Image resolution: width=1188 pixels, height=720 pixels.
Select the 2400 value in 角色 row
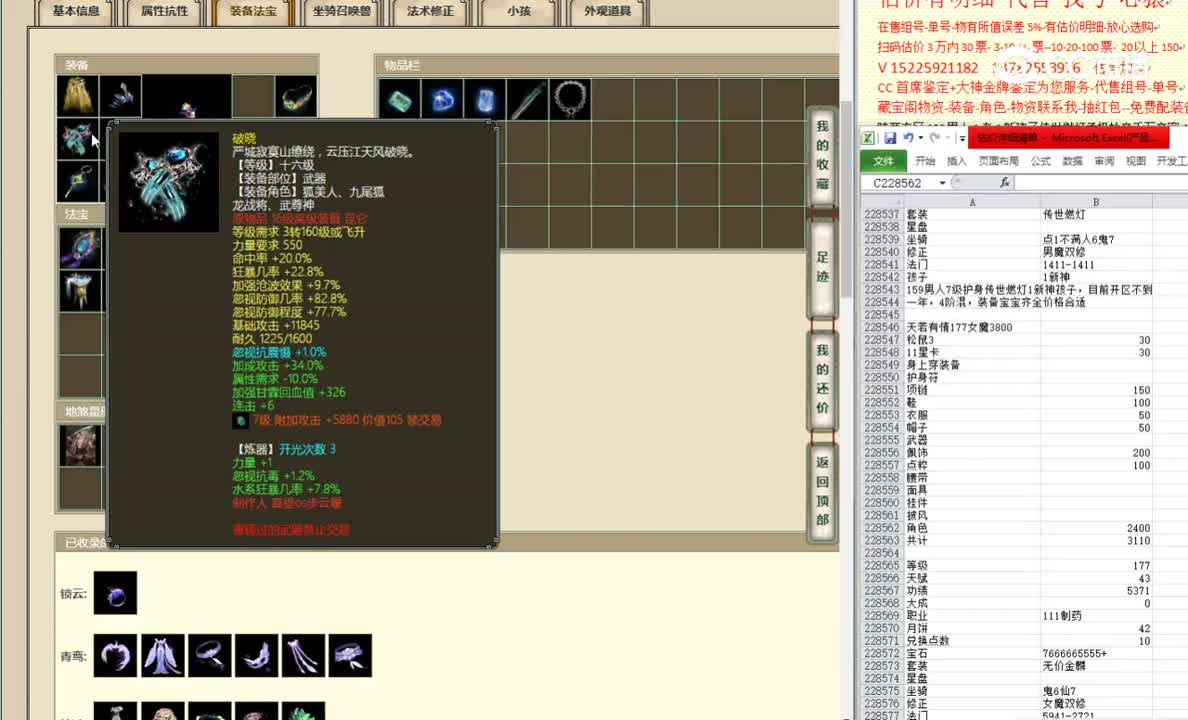coord(1096,528)
